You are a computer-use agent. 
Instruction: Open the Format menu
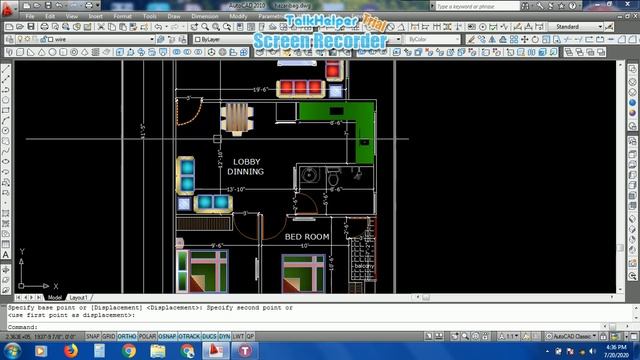(x=122, y=16)
